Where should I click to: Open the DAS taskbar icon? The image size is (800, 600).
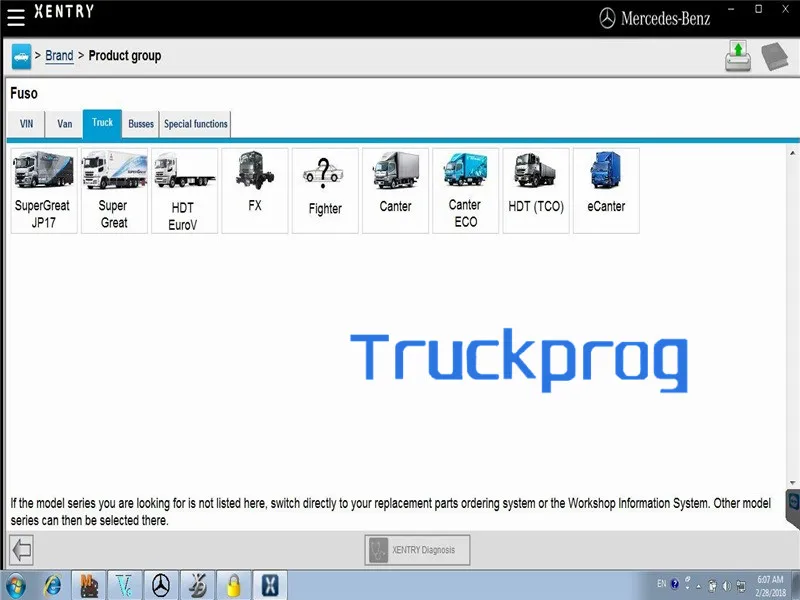pos(197,586)
